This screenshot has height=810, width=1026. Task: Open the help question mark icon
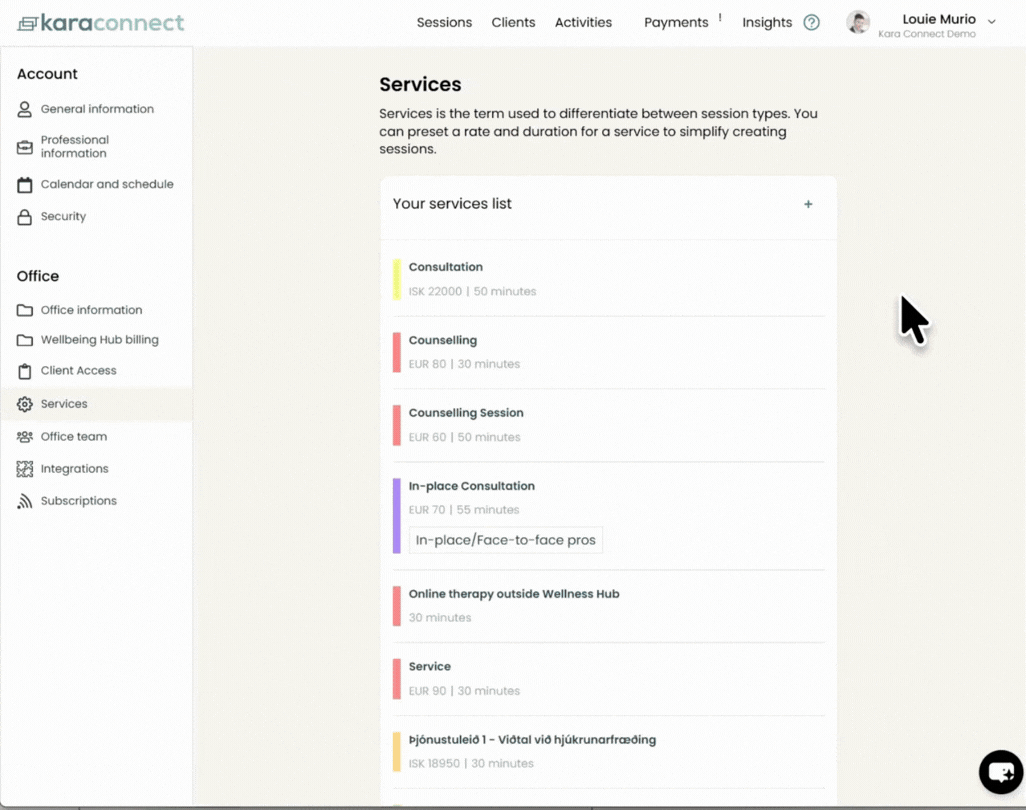[811, 22]
